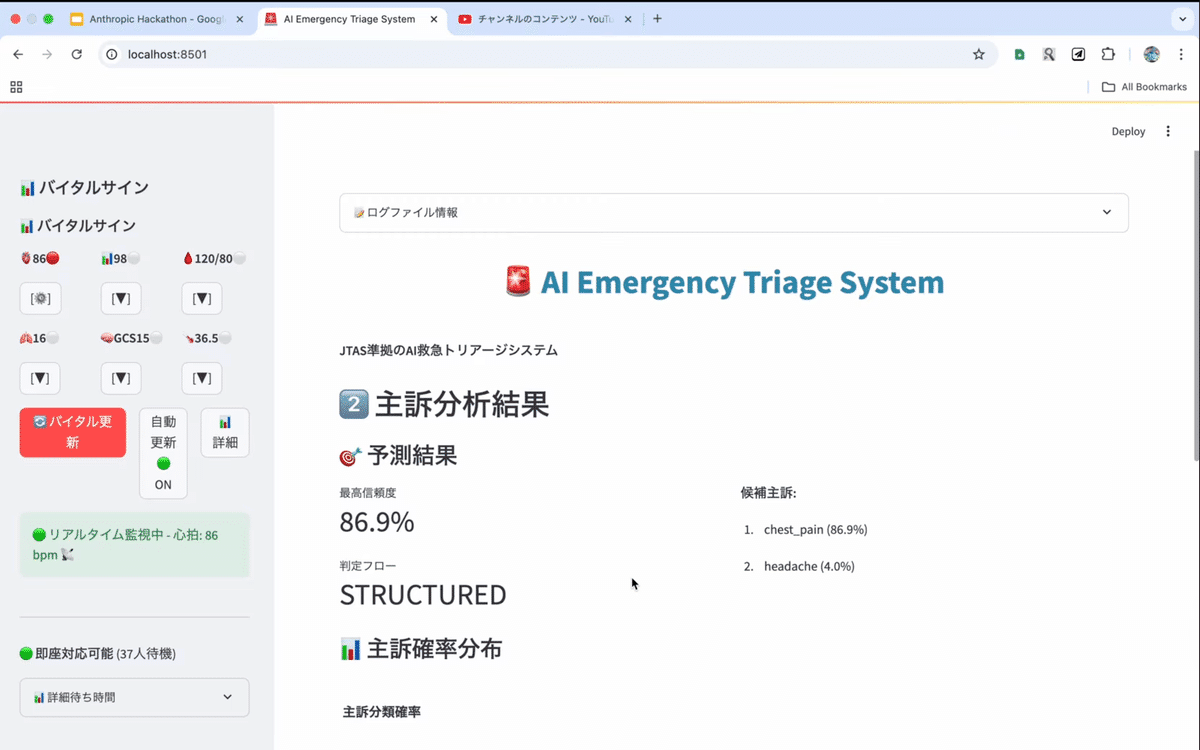Click the [▼] button under blood pressure 120/80
1200x750 pixels.
201,299
